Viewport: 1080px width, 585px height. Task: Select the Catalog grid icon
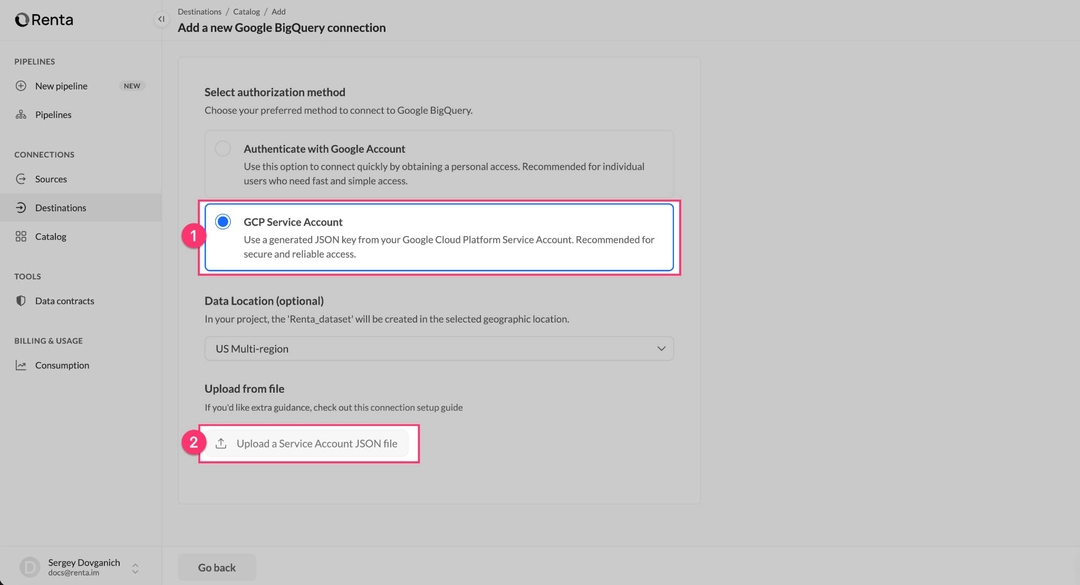tap(22, 236)
